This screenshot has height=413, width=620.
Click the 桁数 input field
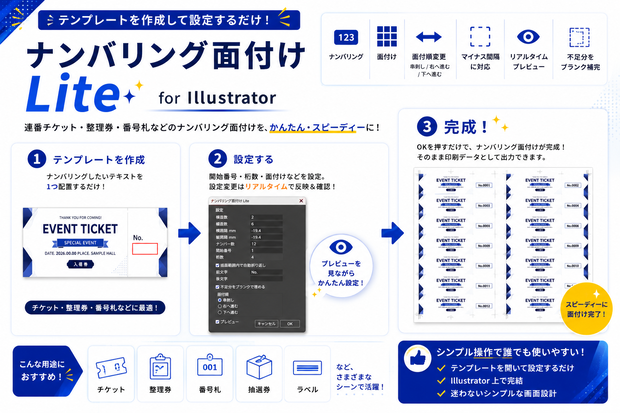pyautogui.click(x=266, y=257)
